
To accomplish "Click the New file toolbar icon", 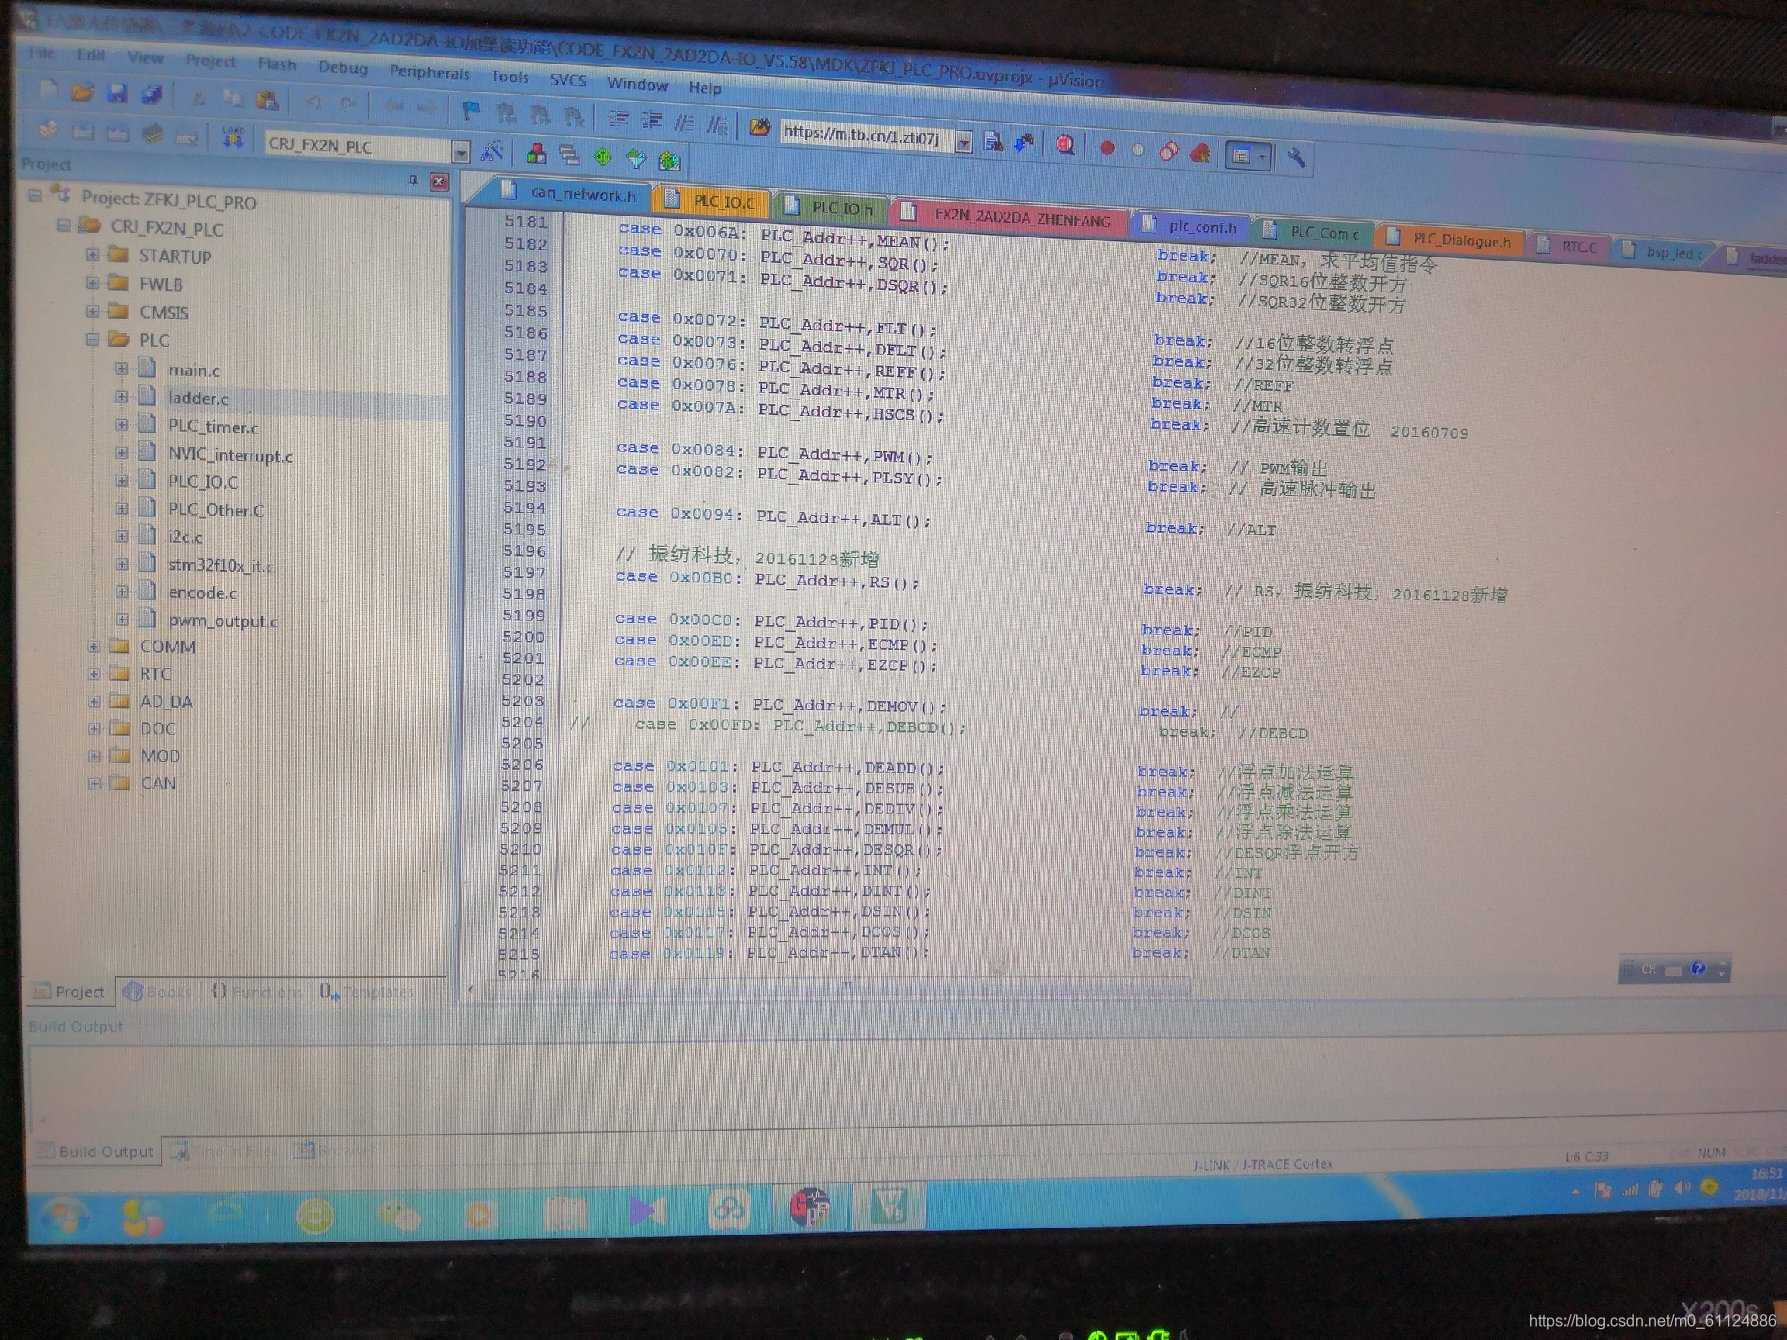I will (x=48, y=91).
